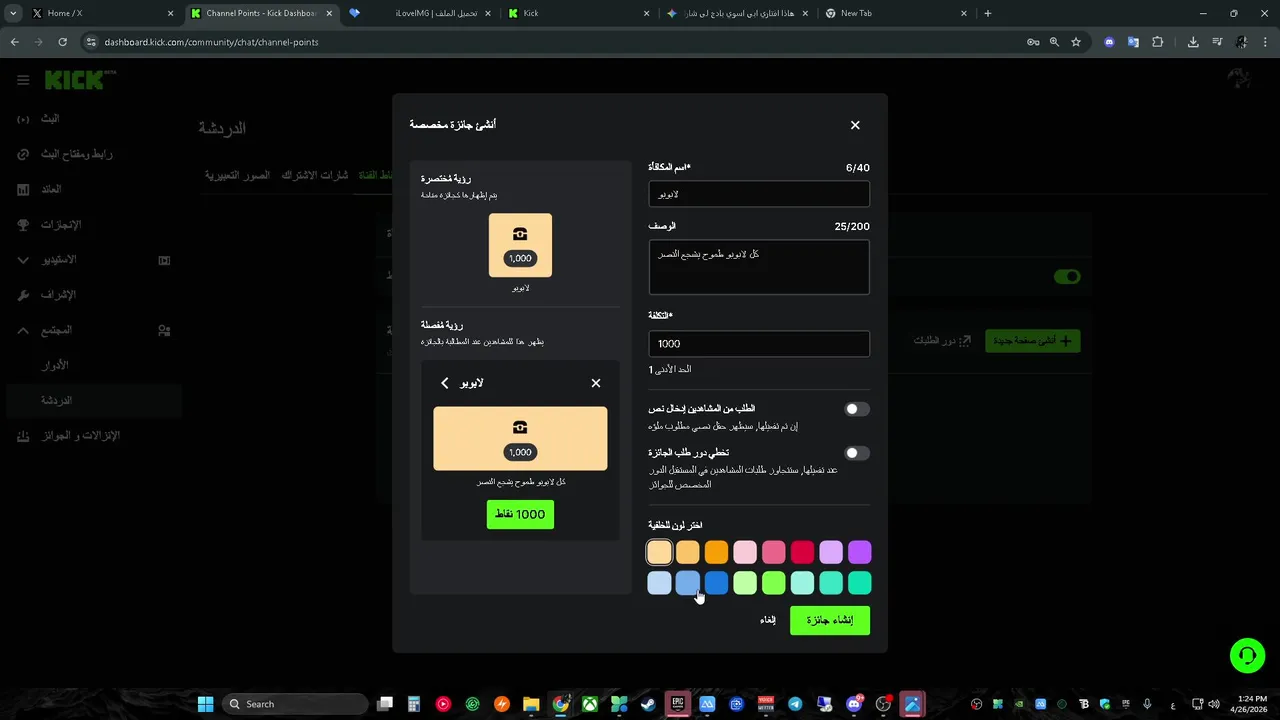The width and height of the screenshot is (1280, 720).
Task: Toggle the green switch behind the dialog
Action: 1067,277
